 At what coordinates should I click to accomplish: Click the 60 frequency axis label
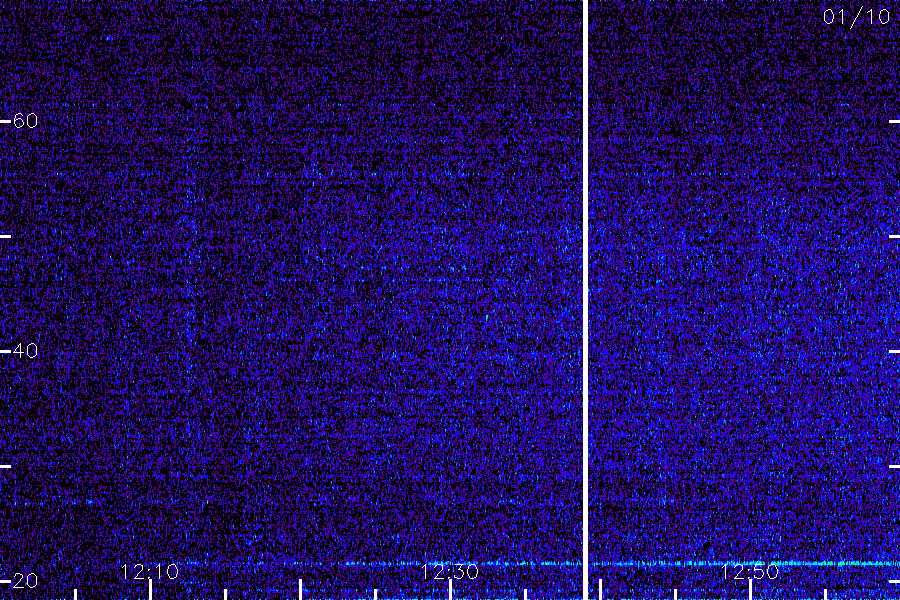[25, 121]
